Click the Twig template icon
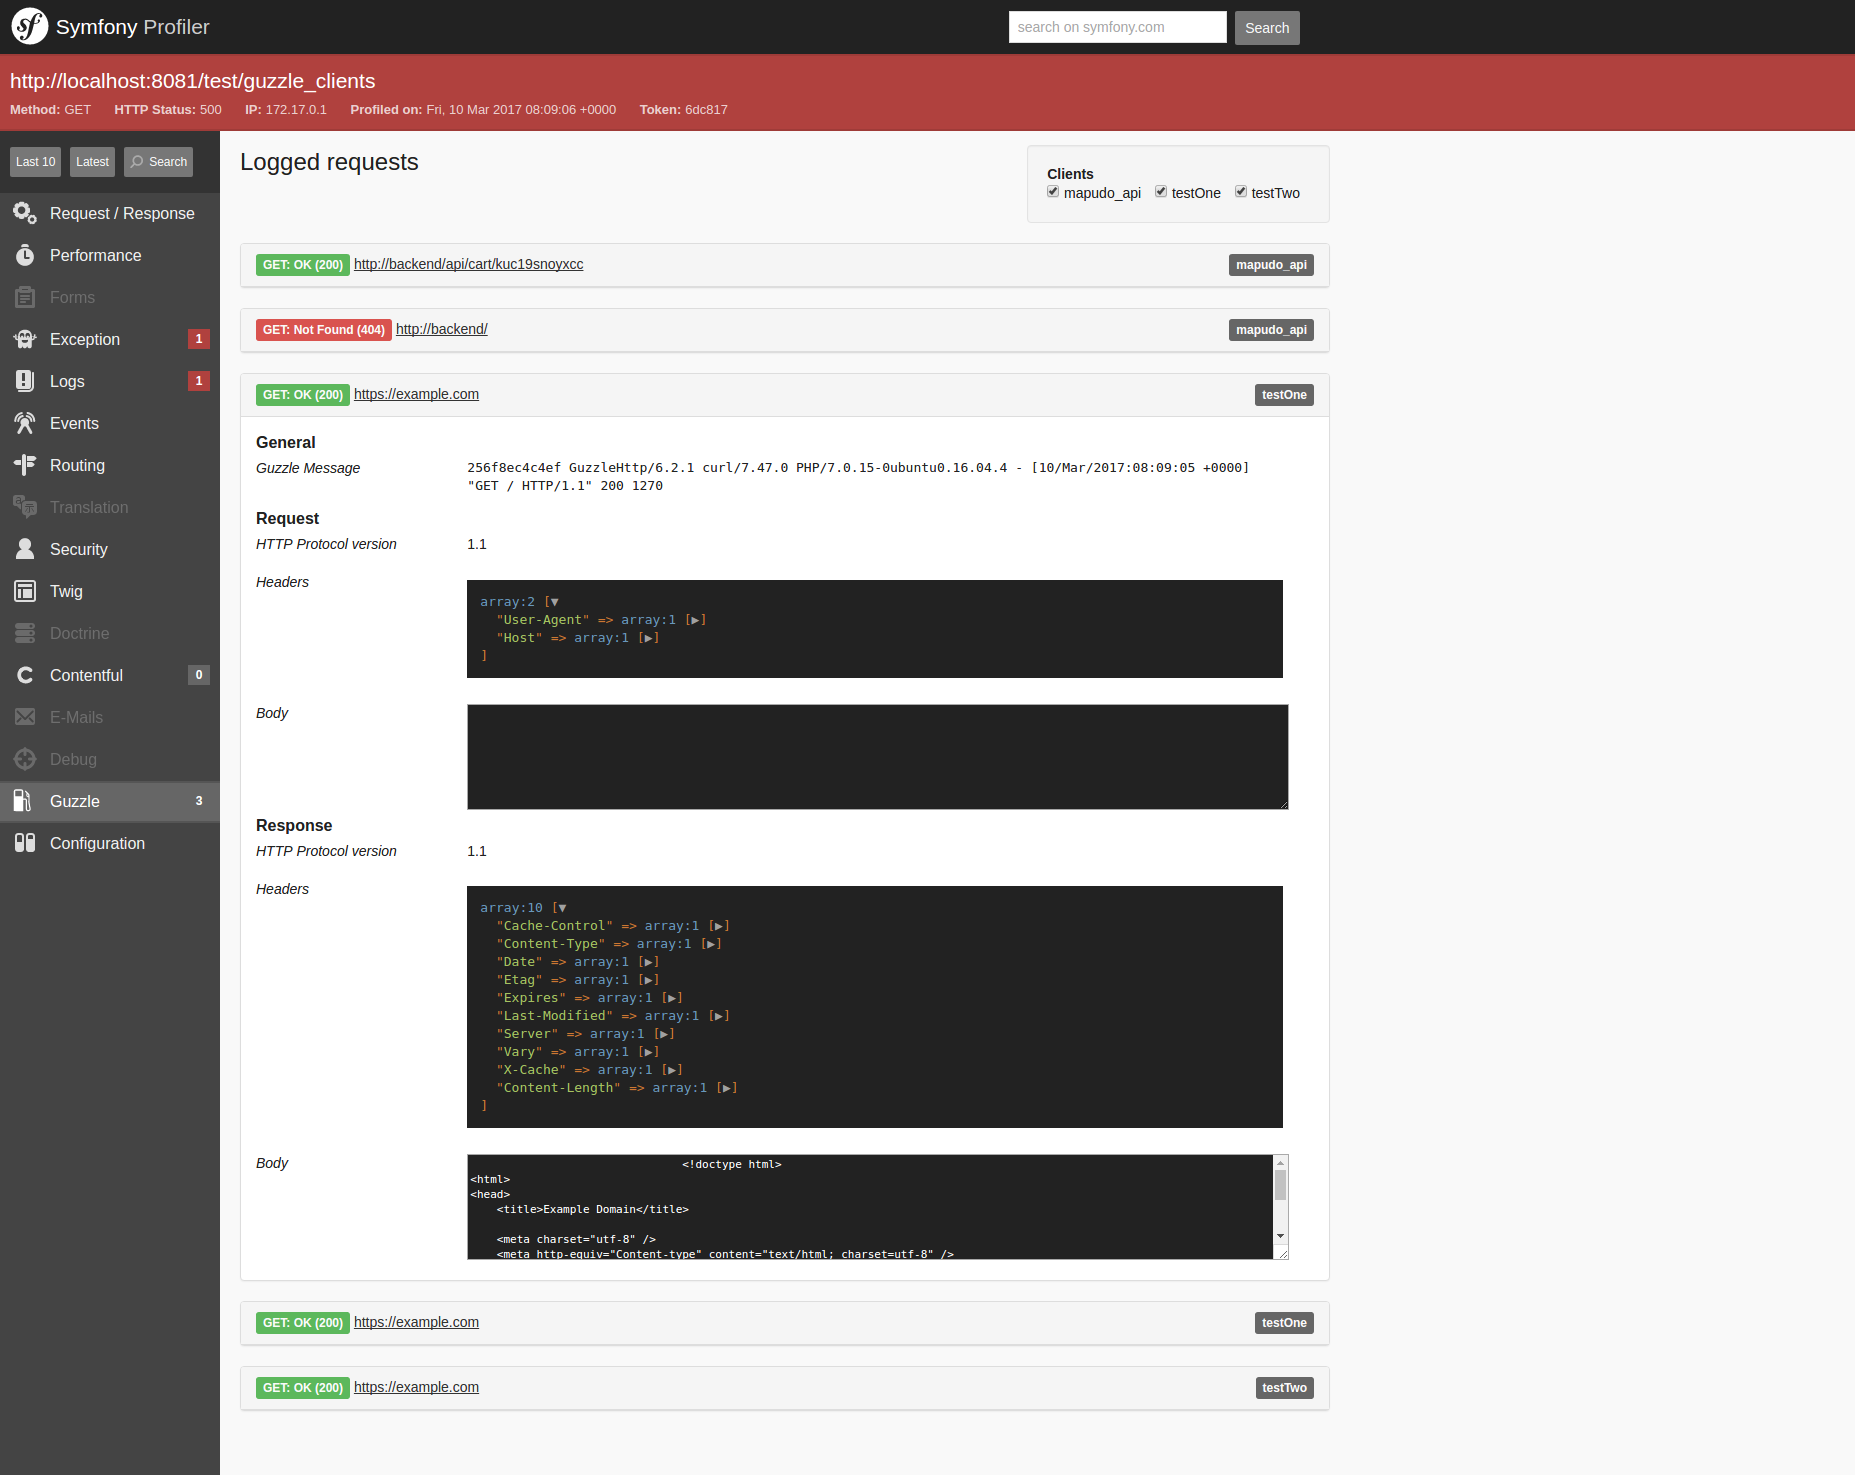This screenshot has height=1475, width=1855. pyautogui.click(x=25, y=591)
